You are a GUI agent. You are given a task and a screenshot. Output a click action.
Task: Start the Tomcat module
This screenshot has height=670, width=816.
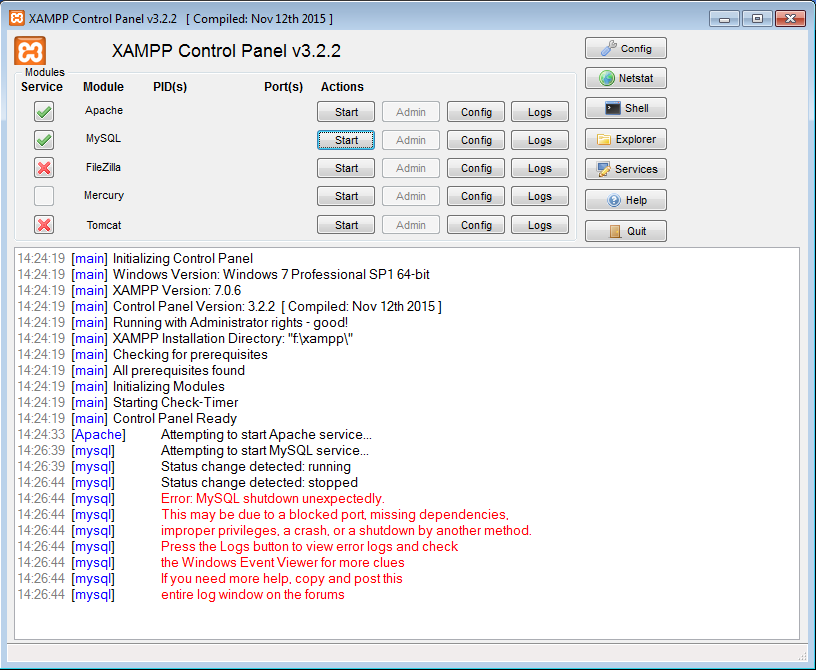pos(346,225)
